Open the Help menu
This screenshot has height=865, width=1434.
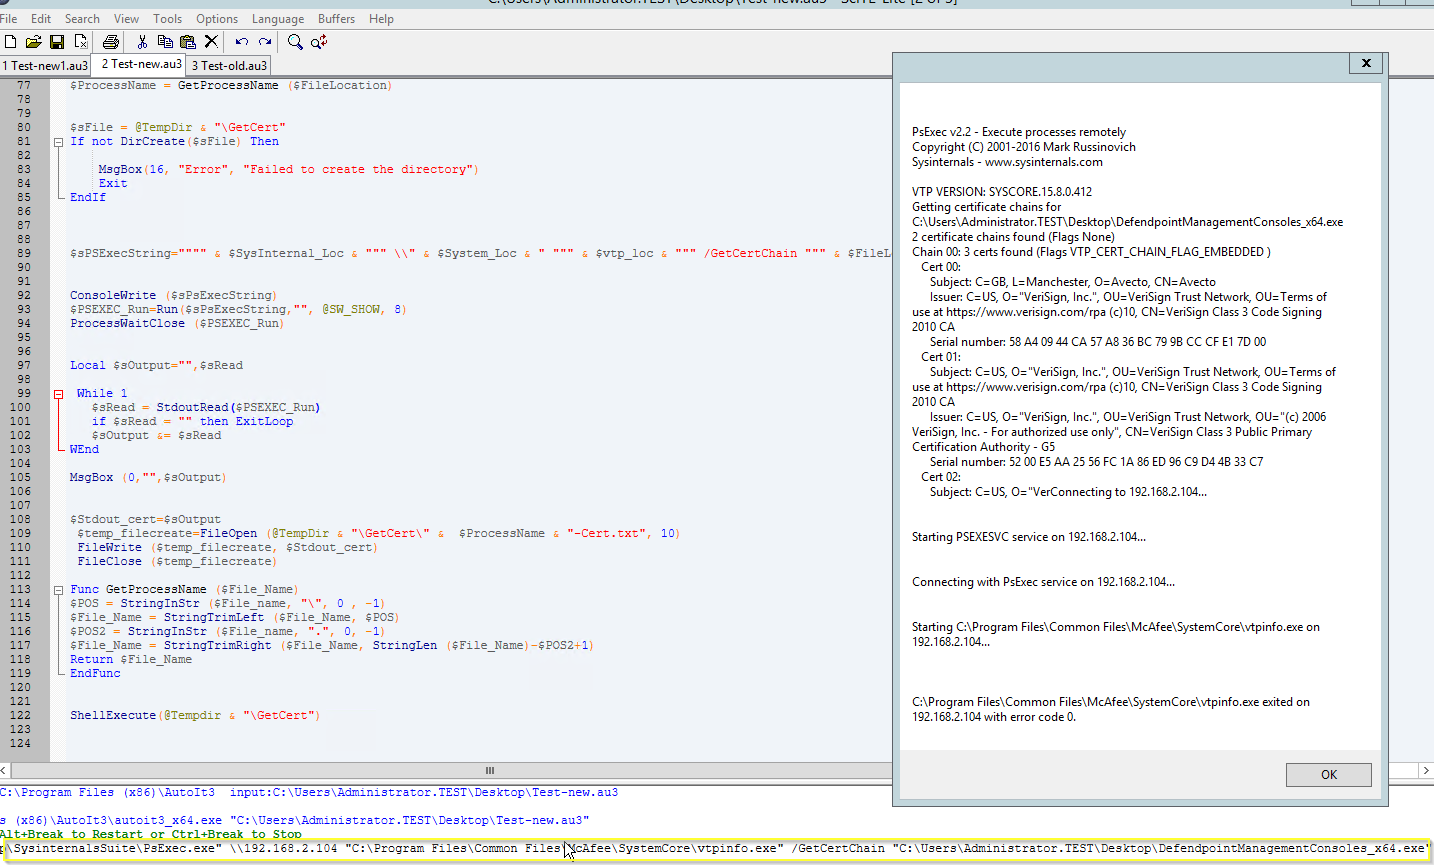pyautogui.click(x=381, y=19)
